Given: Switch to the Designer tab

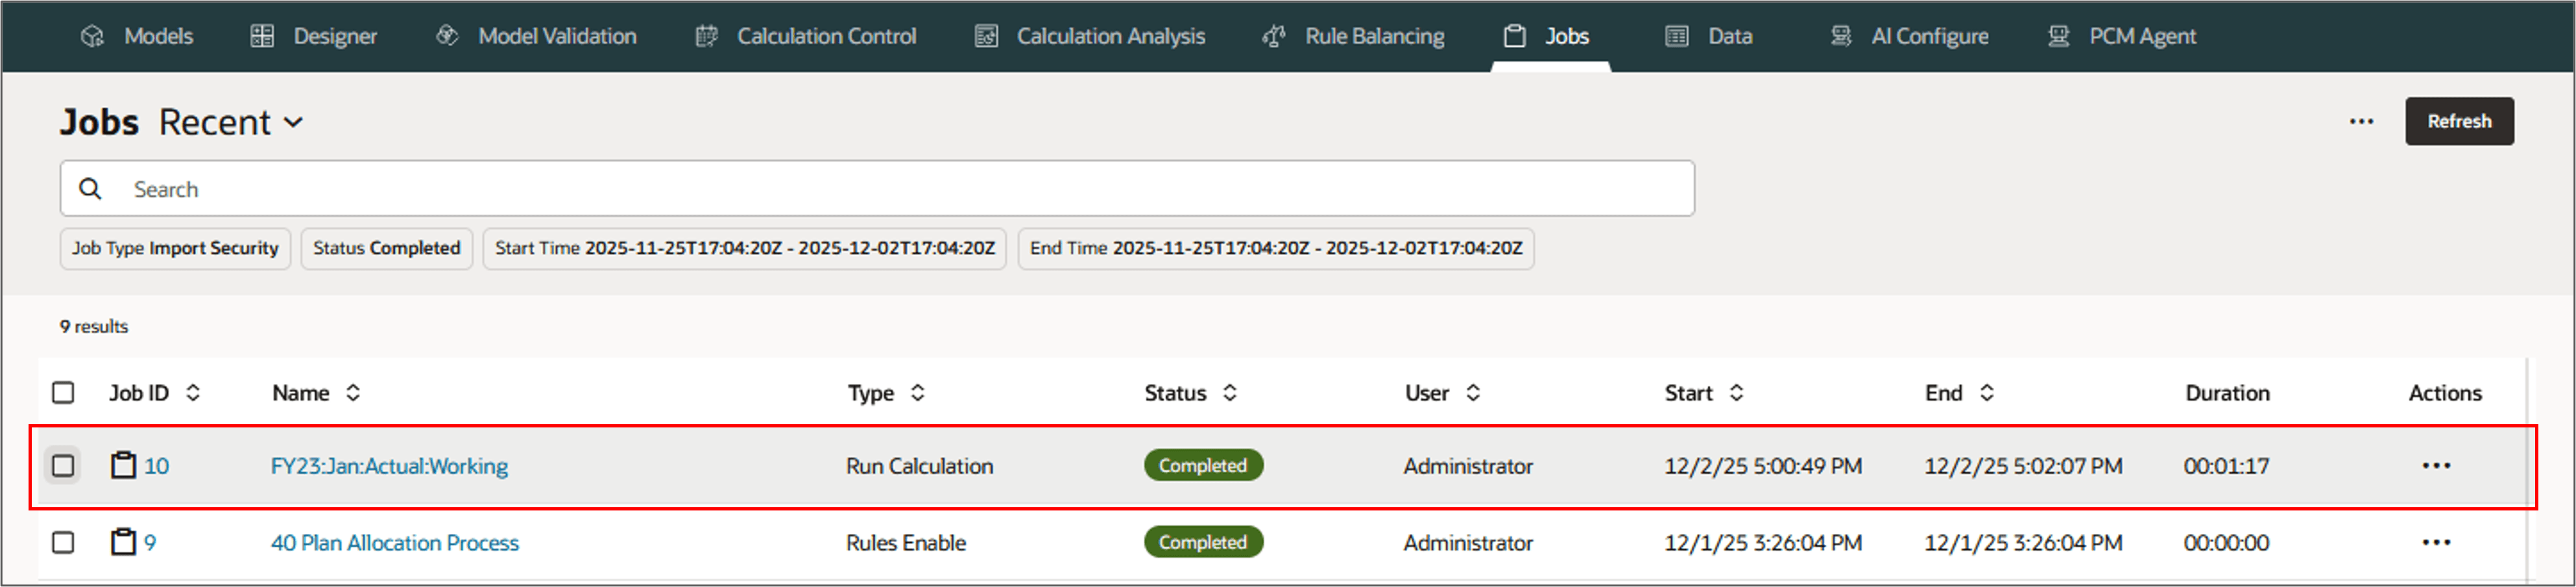Looking at the screenshot, I should pos(314,36).
